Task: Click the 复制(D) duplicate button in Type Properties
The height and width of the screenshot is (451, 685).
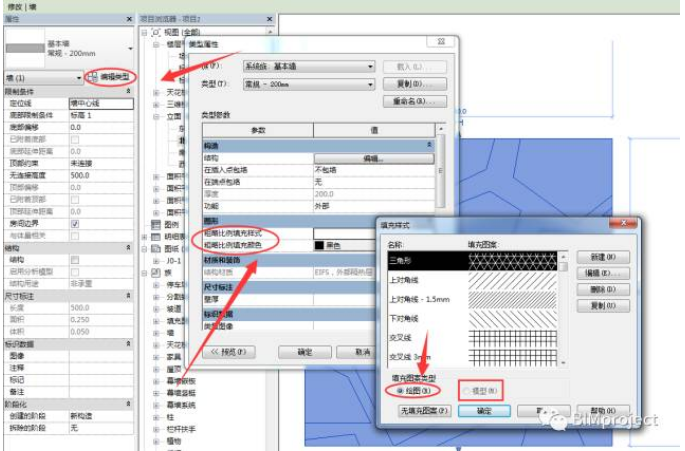Action: point(415,83)
